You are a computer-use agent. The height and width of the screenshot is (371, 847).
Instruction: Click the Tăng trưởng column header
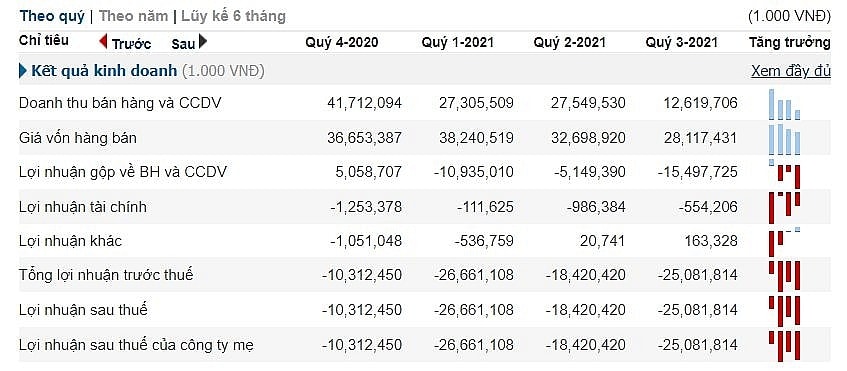(x=790, y=42)
